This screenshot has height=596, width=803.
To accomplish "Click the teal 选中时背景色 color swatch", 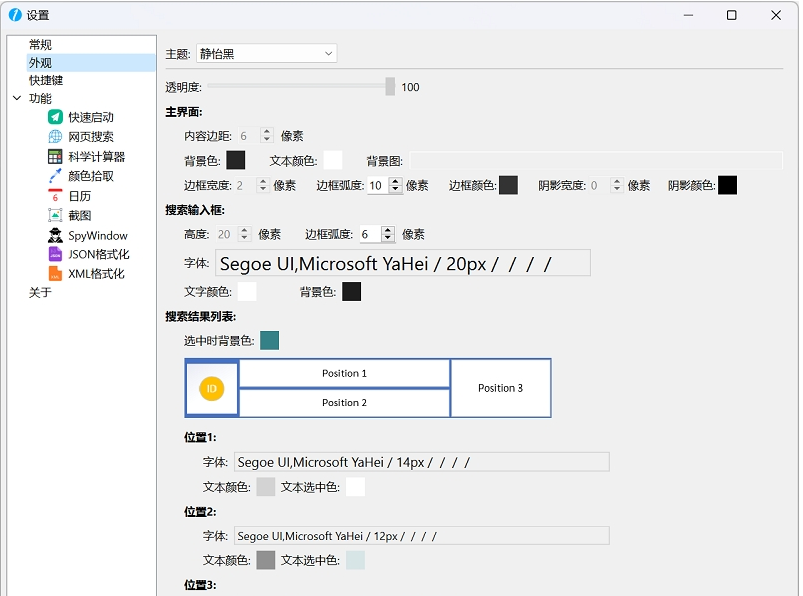I will pos(269,340).
